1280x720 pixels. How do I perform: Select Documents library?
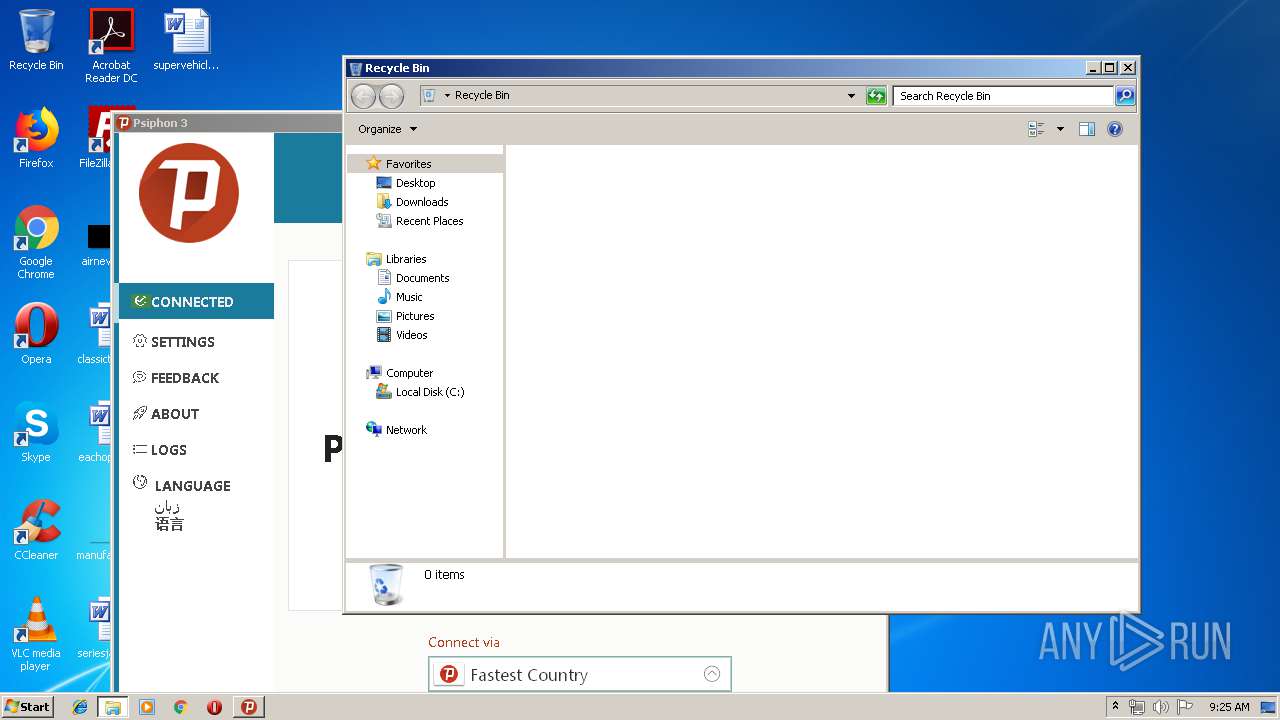422,278
